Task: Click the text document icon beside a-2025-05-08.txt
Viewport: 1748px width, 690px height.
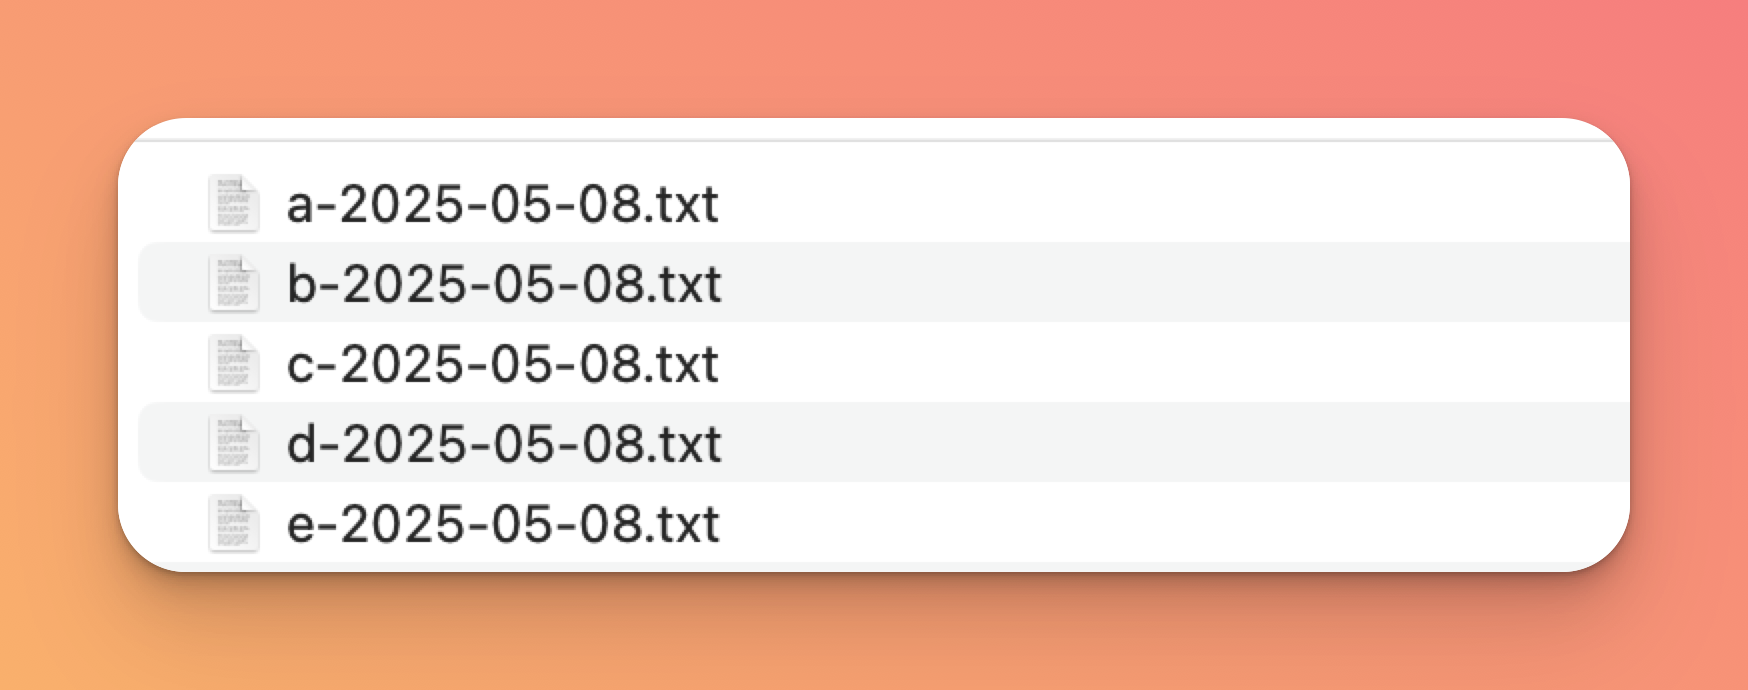Action: click(234, 203)
